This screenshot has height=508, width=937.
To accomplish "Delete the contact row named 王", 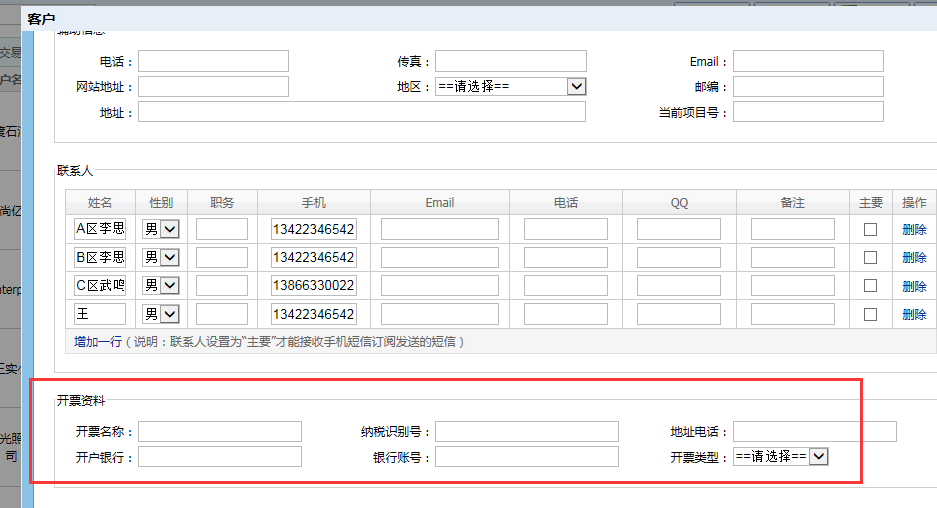I will [914, 314].
